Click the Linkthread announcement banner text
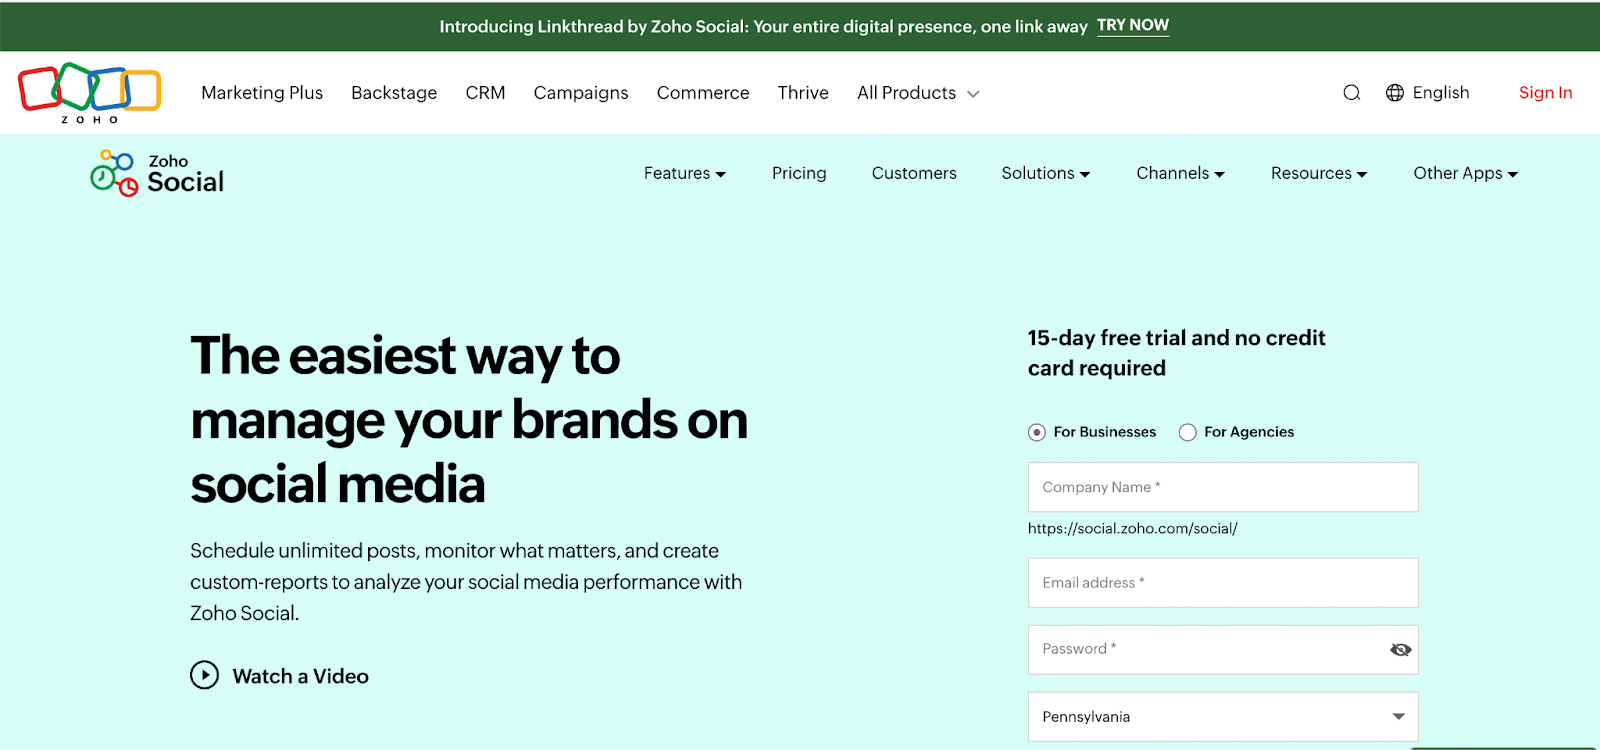The image size is (1600, 750). tap(763, 27)
